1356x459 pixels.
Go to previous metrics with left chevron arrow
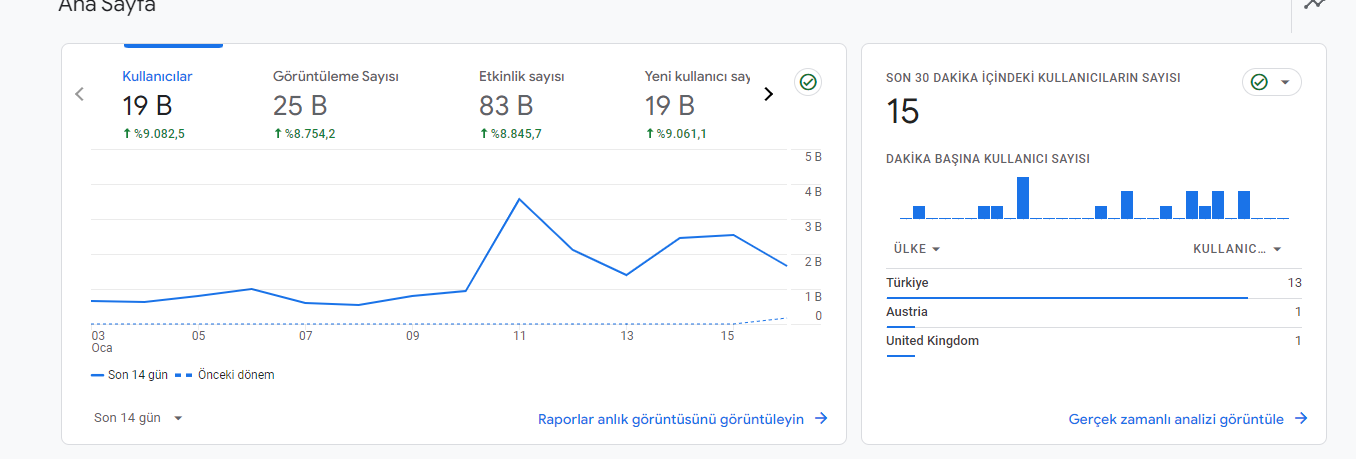point(80,94)
